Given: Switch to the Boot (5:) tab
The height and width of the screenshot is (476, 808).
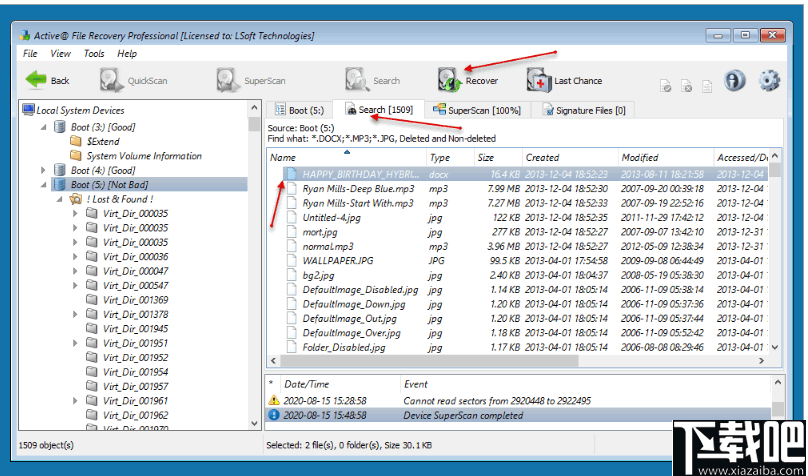Looking at the screenshot, I should point(299,110).
